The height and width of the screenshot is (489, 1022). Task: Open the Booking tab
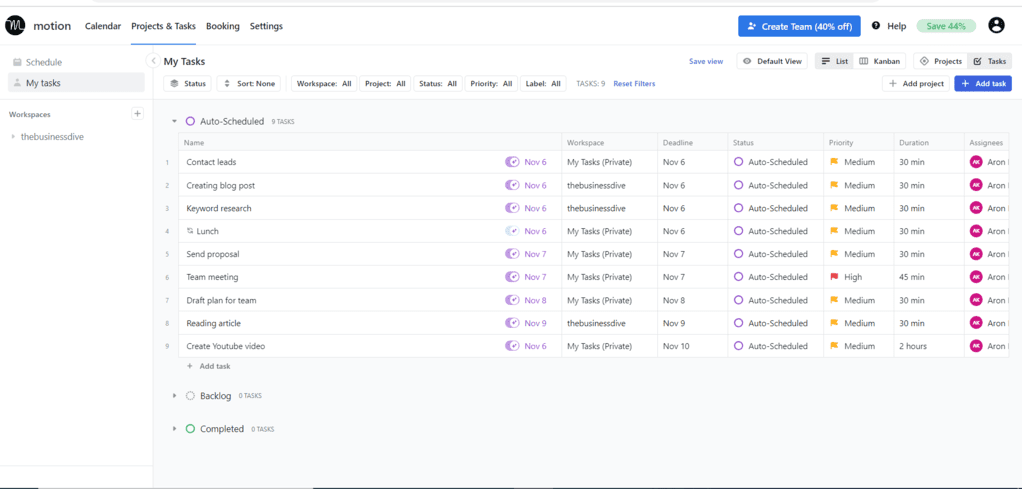(223, 26)
